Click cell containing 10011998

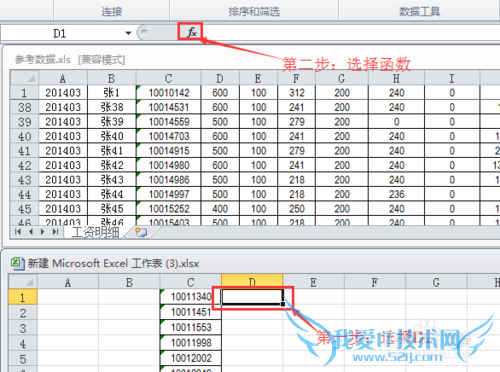pyautogui.click(x=191, y=343)
